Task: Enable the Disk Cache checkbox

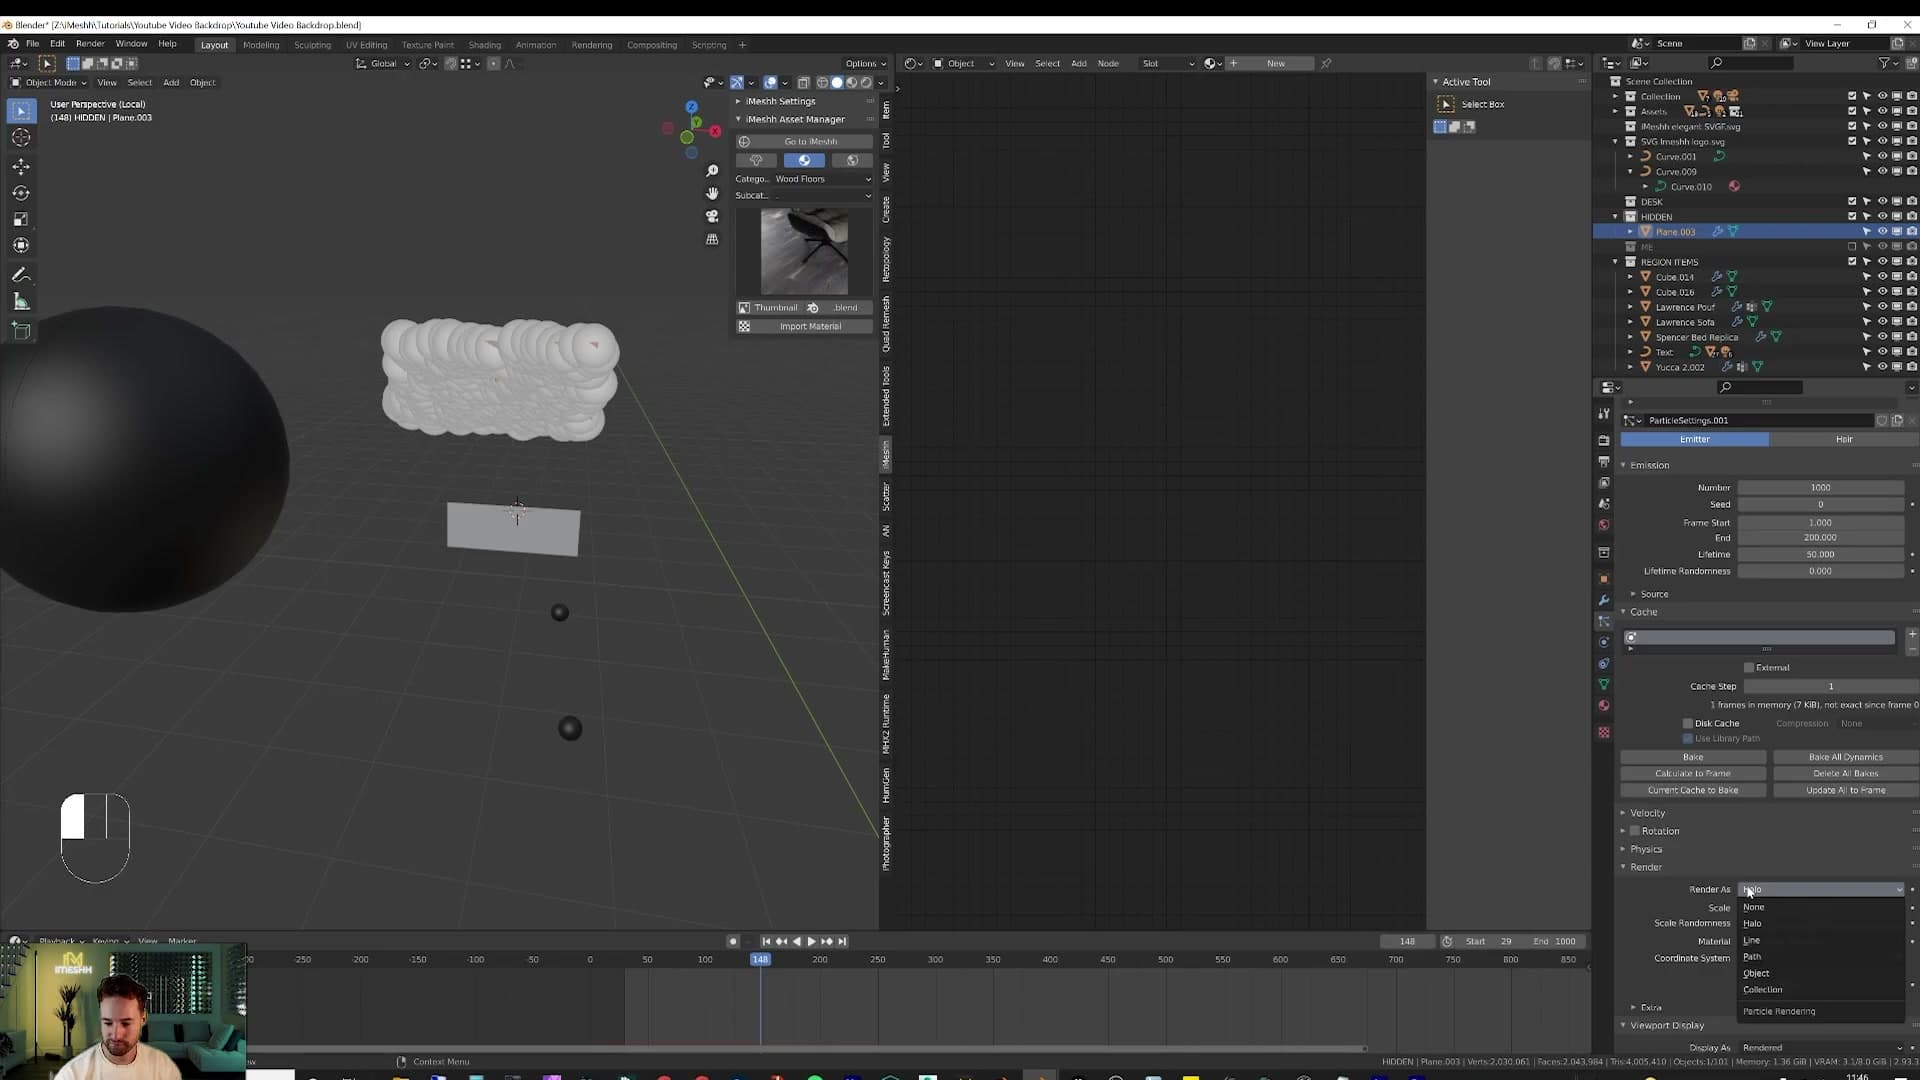Action: coord(1688,724)
